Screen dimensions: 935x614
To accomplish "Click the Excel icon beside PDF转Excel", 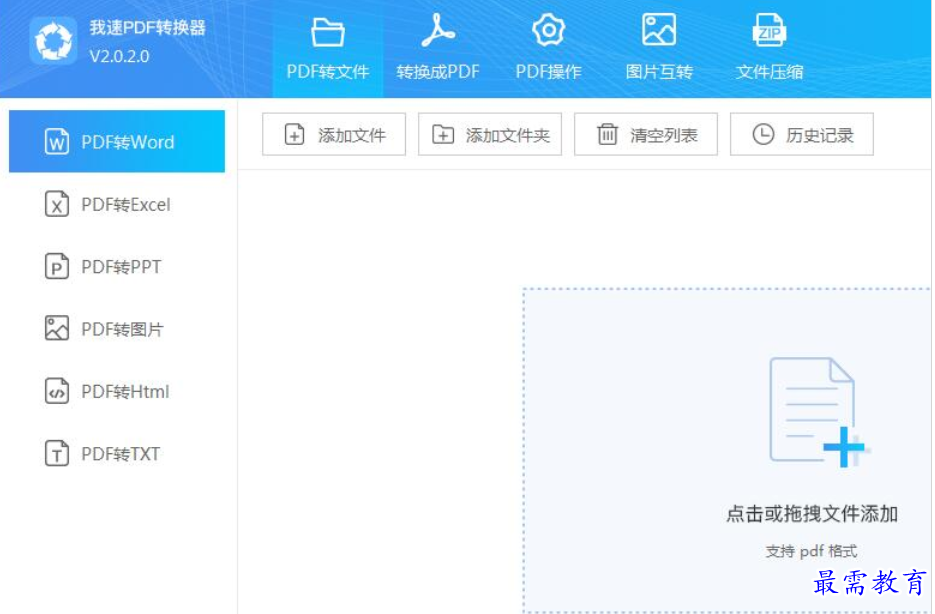I will 57,204.
